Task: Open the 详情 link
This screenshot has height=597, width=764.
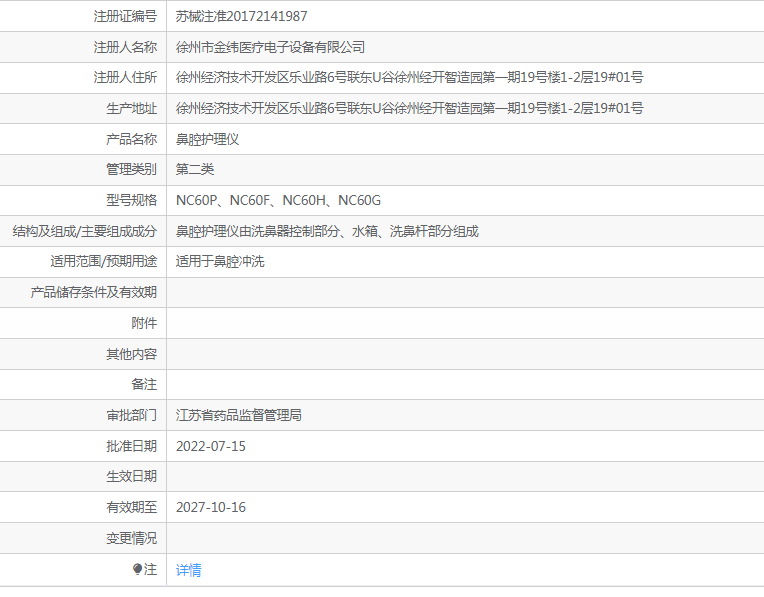Action: click(x=189, y=570)
